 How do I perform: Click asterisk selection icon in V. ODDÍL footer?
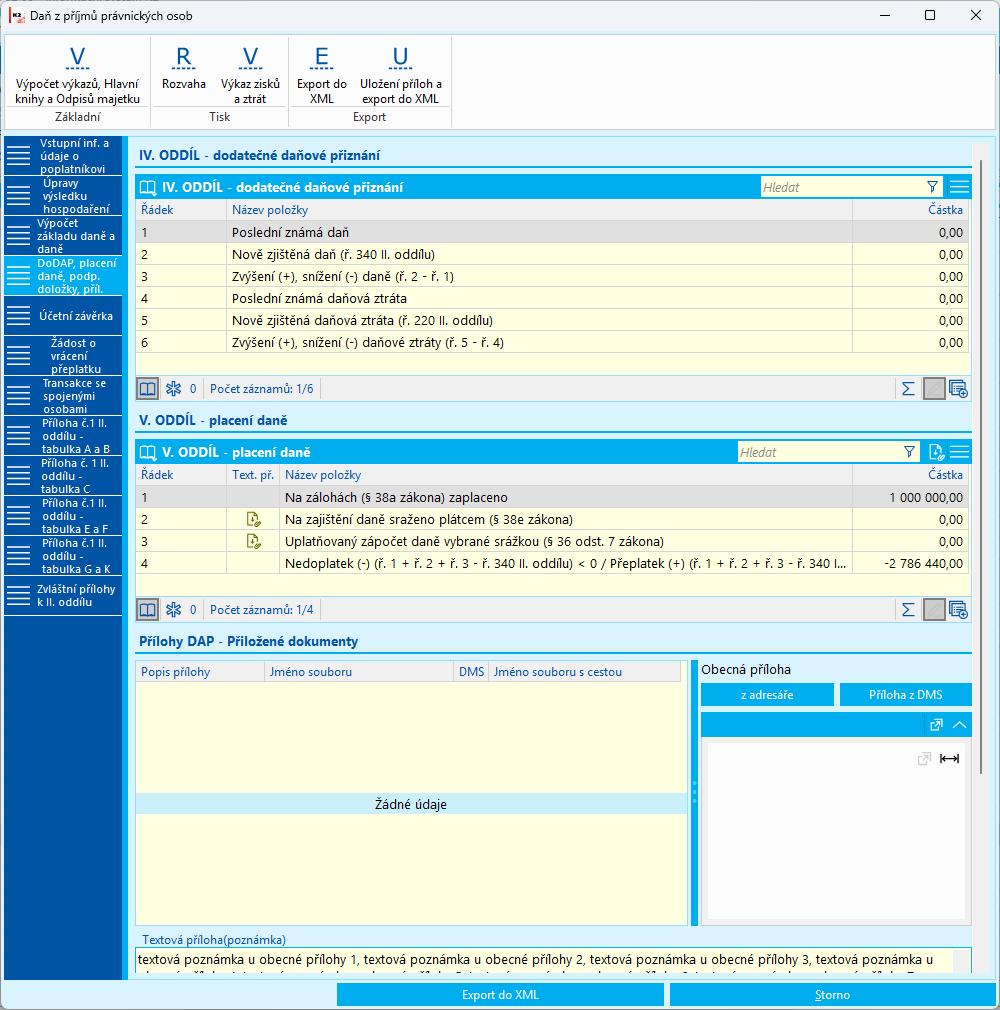coord(173,609)
